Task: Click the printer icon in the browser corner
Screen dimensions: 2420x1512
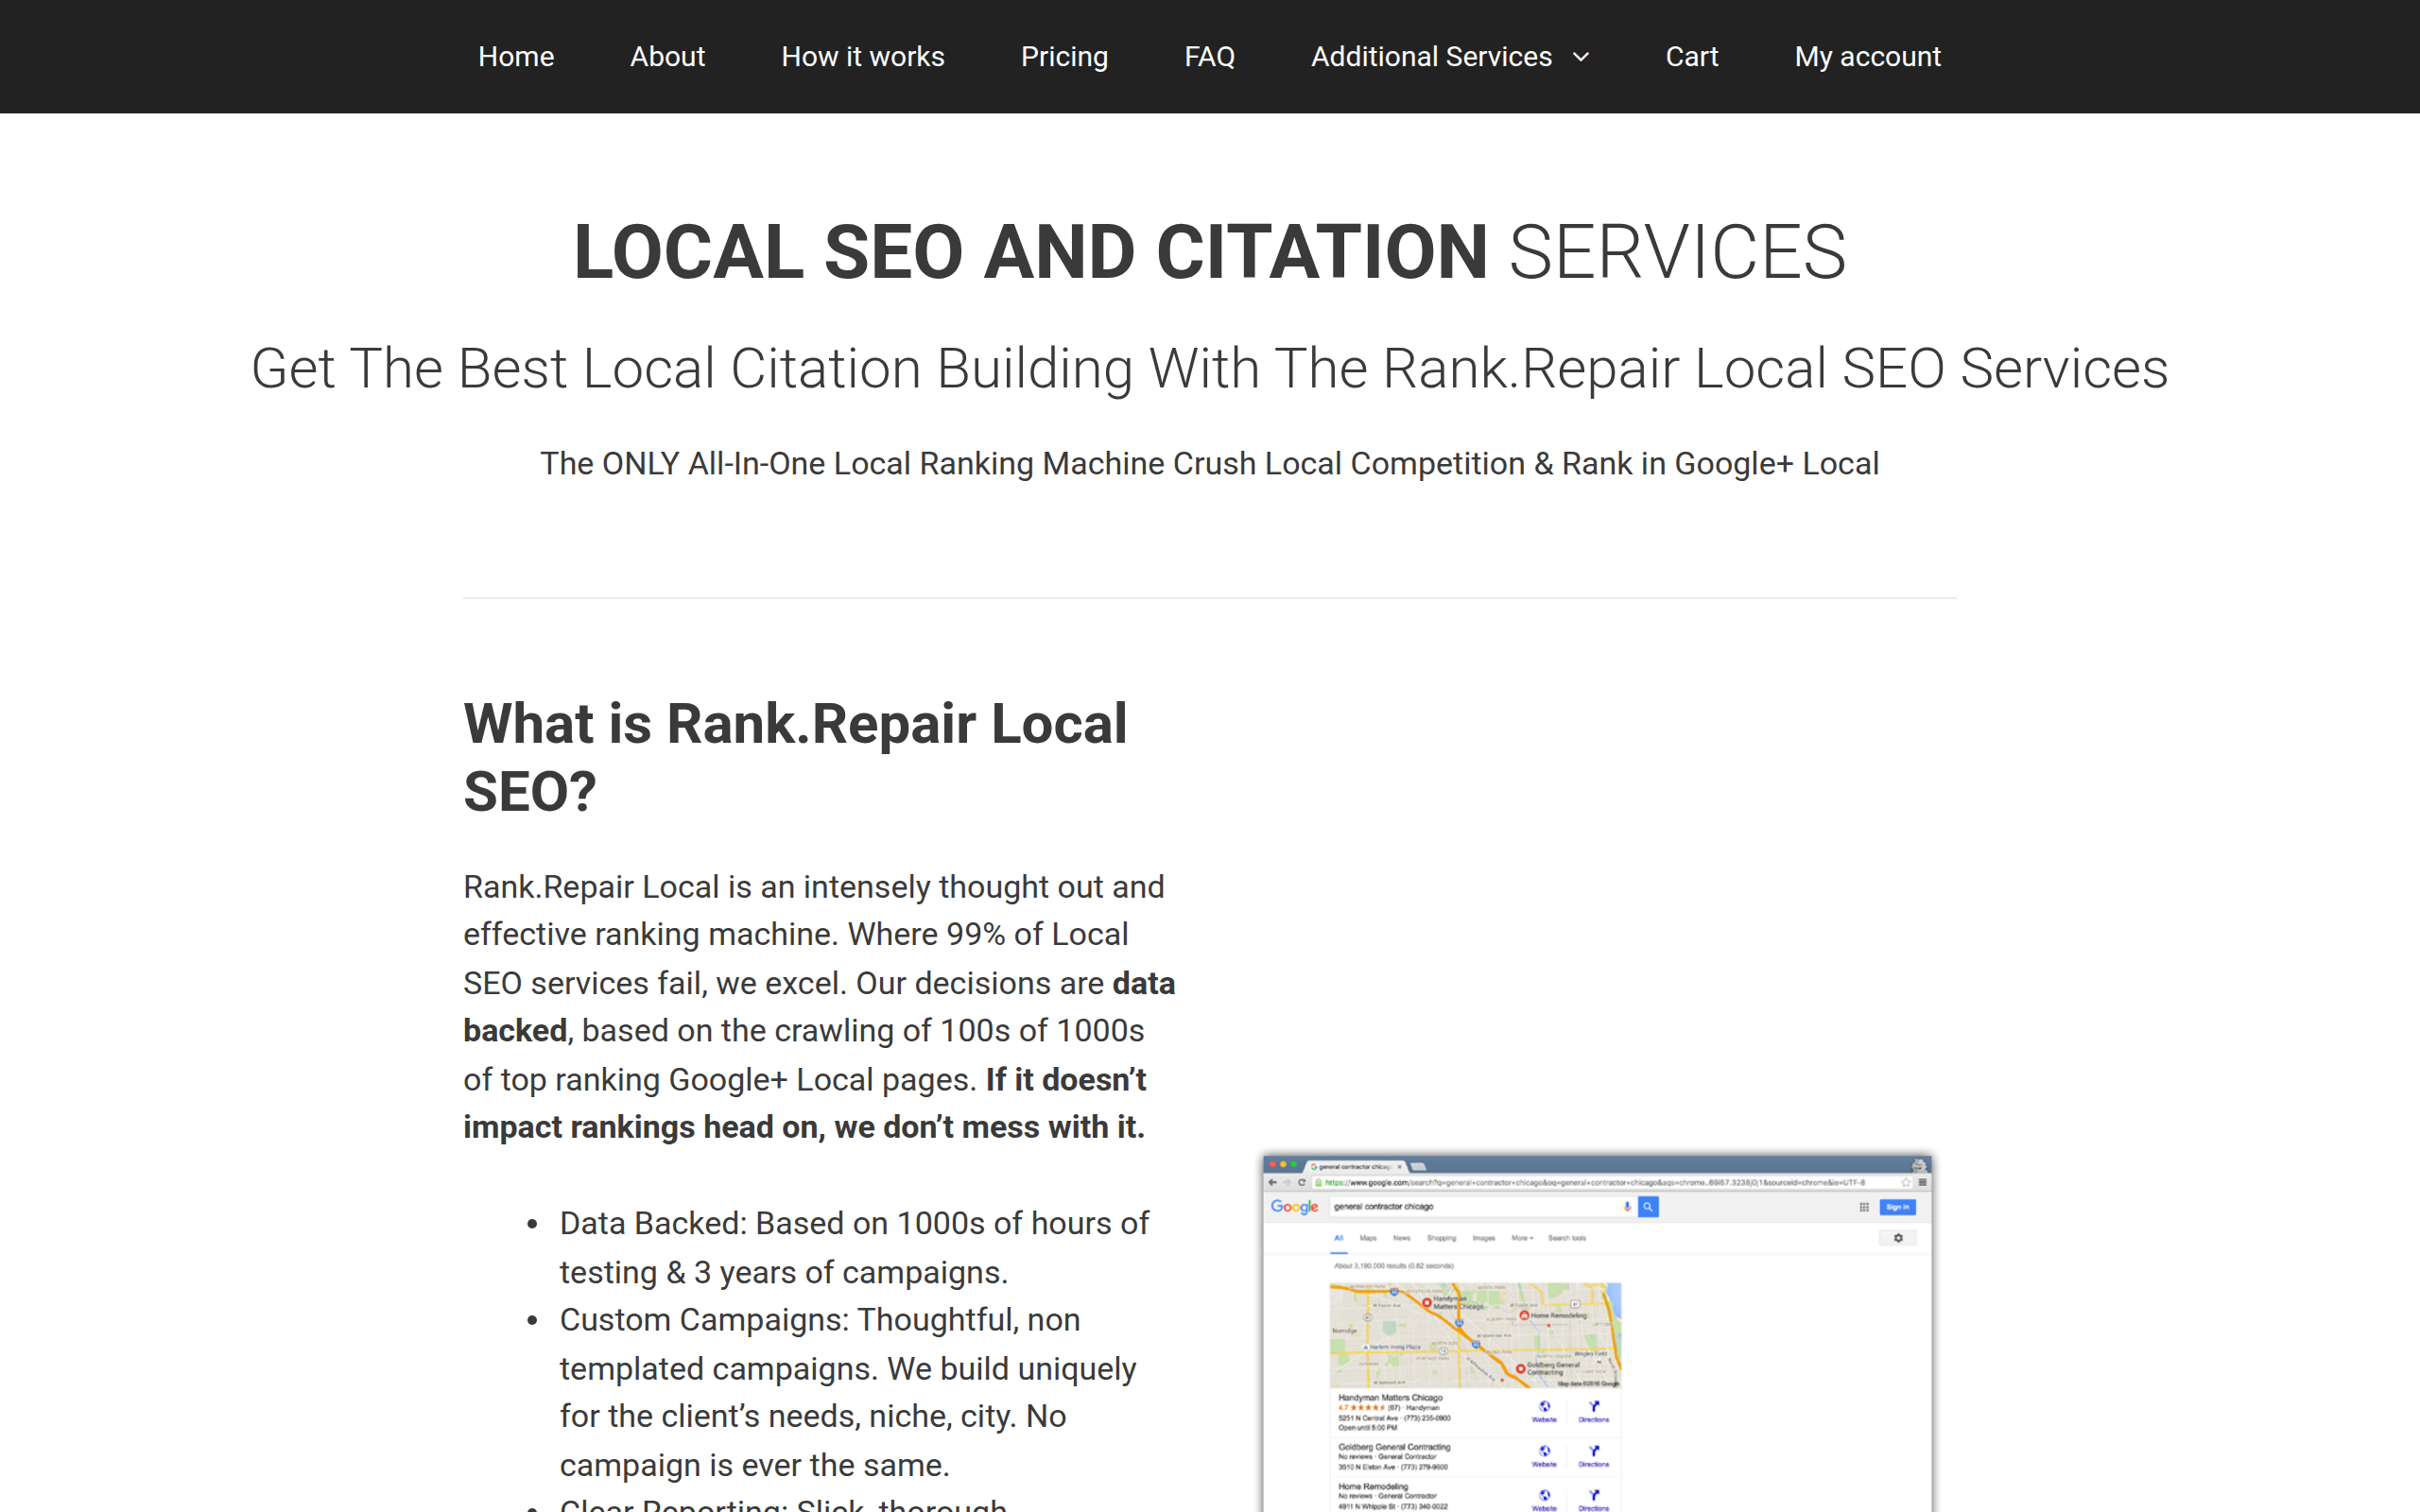Action: pos(1920,1166)
